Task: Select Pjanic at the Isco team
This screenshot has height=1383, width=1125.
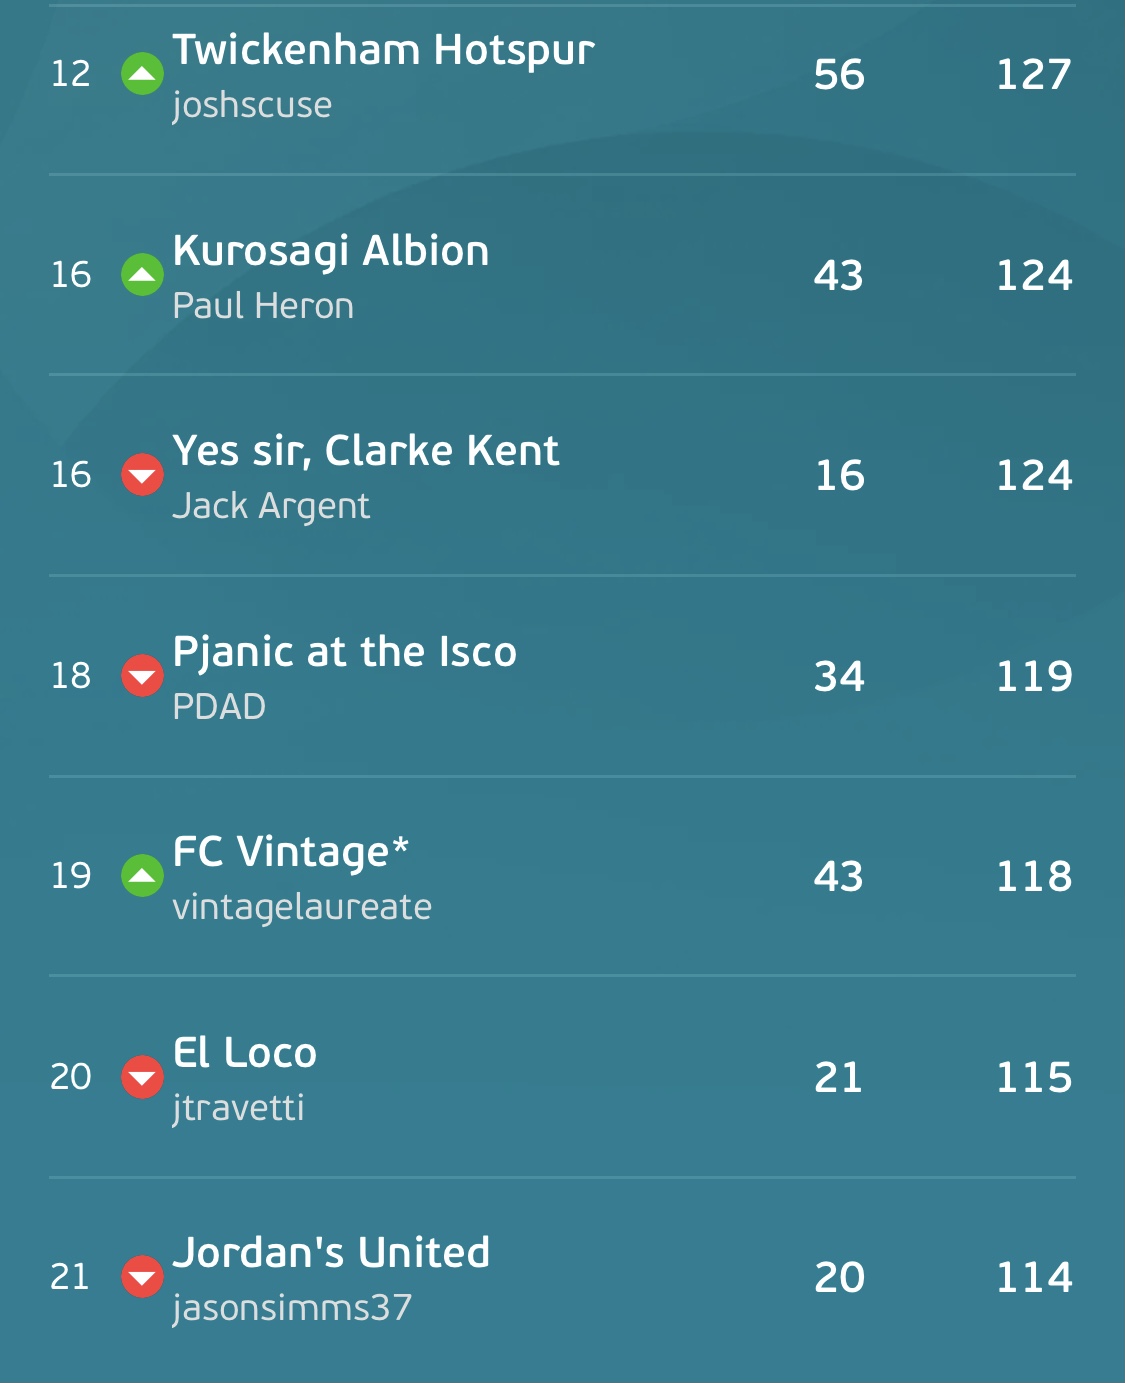Action: [x=345, y=653]
